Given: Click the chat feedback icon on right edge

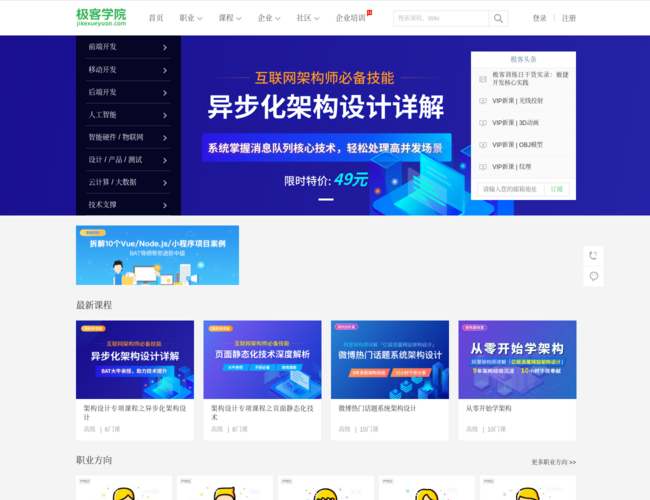Looking at the screenshot, I should point(593,276).
